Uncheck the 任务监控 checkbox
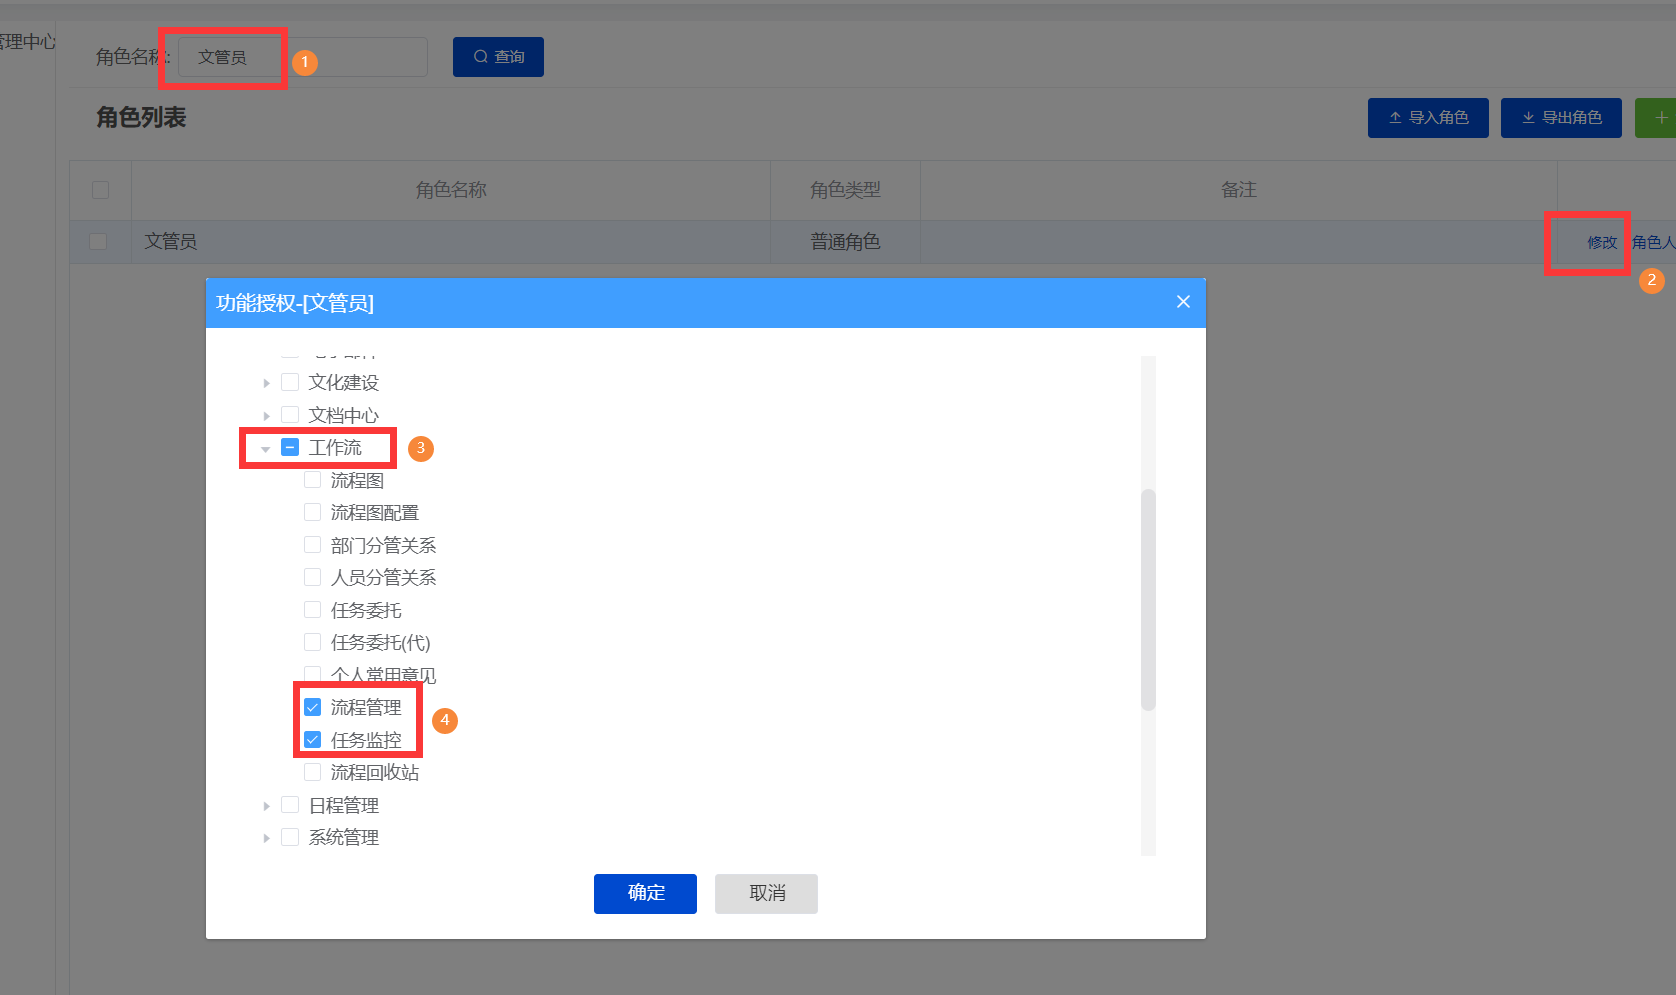Image resolution: width=1676 pixels, height=995 pixels. point(313,740)
